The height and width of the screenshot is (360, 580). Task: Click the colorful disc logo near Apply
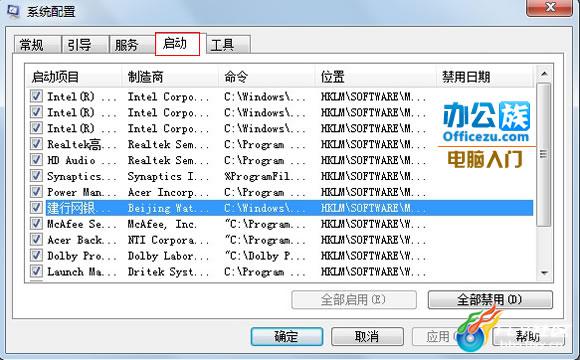476,329
